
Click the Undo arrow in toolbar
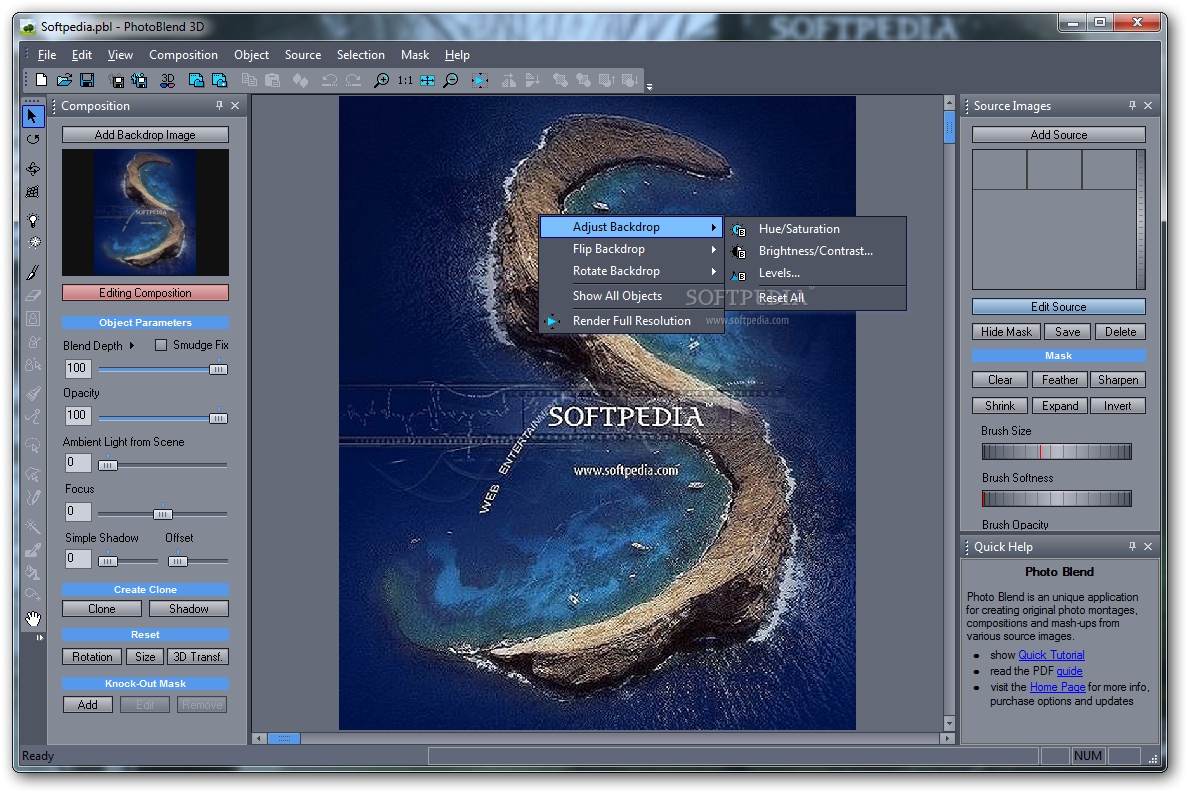point(330,80)
